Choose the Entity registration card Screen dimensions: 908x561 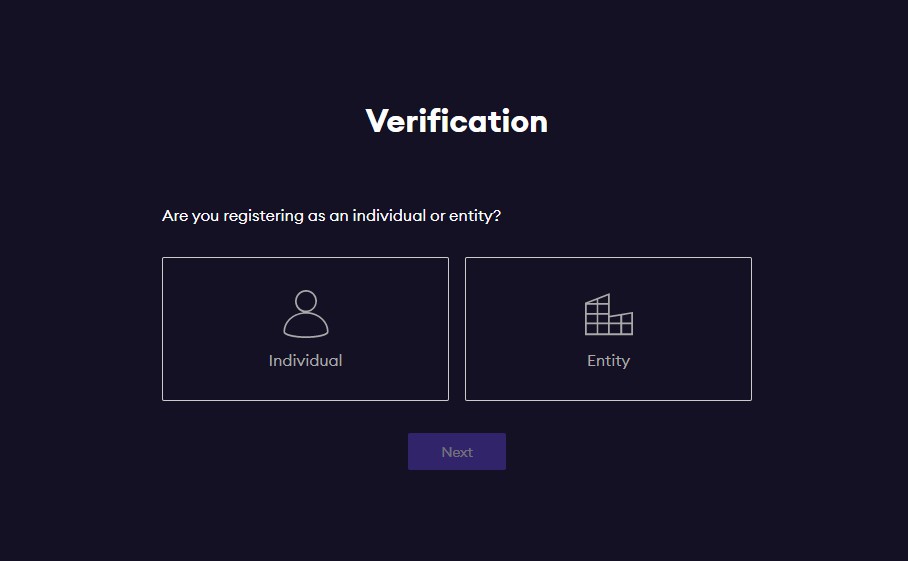608,329
